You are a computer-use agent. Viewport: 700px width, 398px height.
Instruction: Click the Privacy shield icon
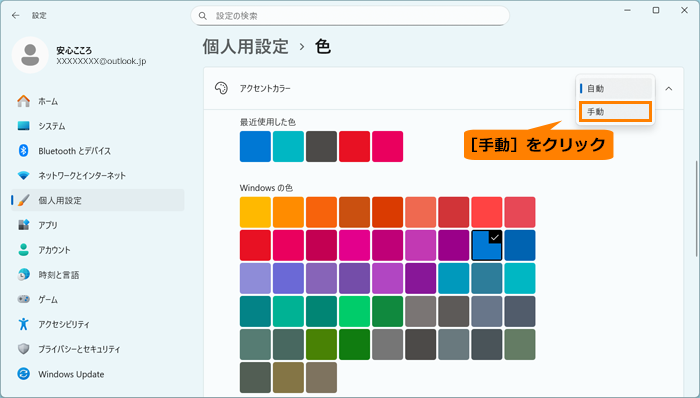pyautogui.click(x=24, y=349)
